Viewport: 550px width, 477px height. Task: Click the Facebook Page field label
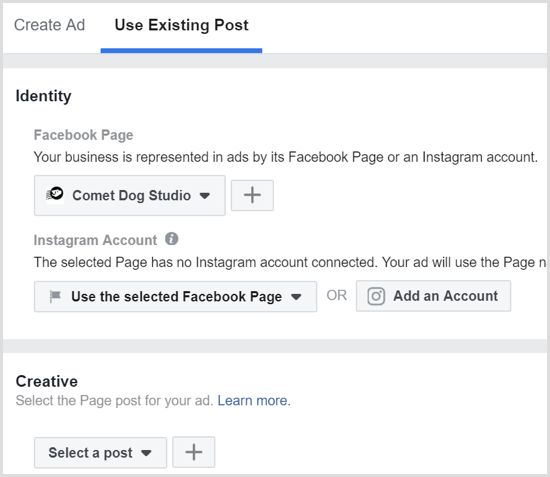(x=83, y=135)
